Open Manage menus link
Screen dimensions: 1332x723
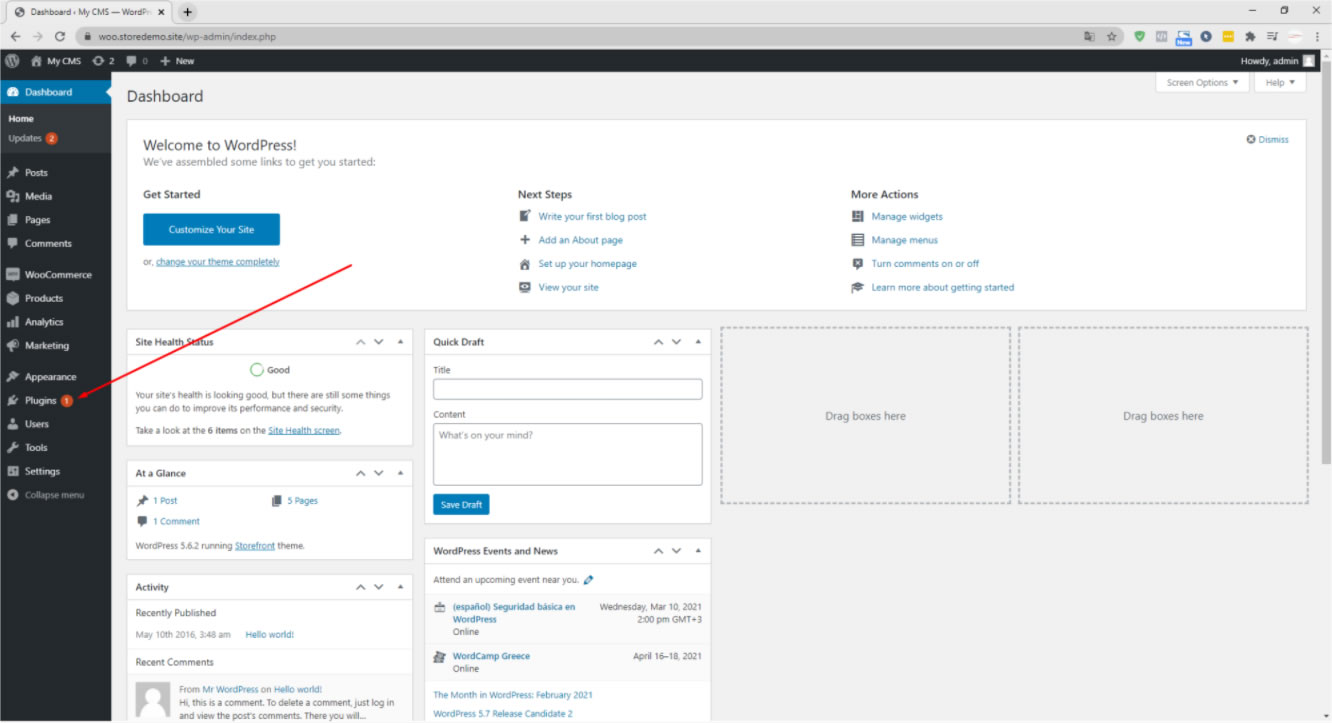coord(904,240)
